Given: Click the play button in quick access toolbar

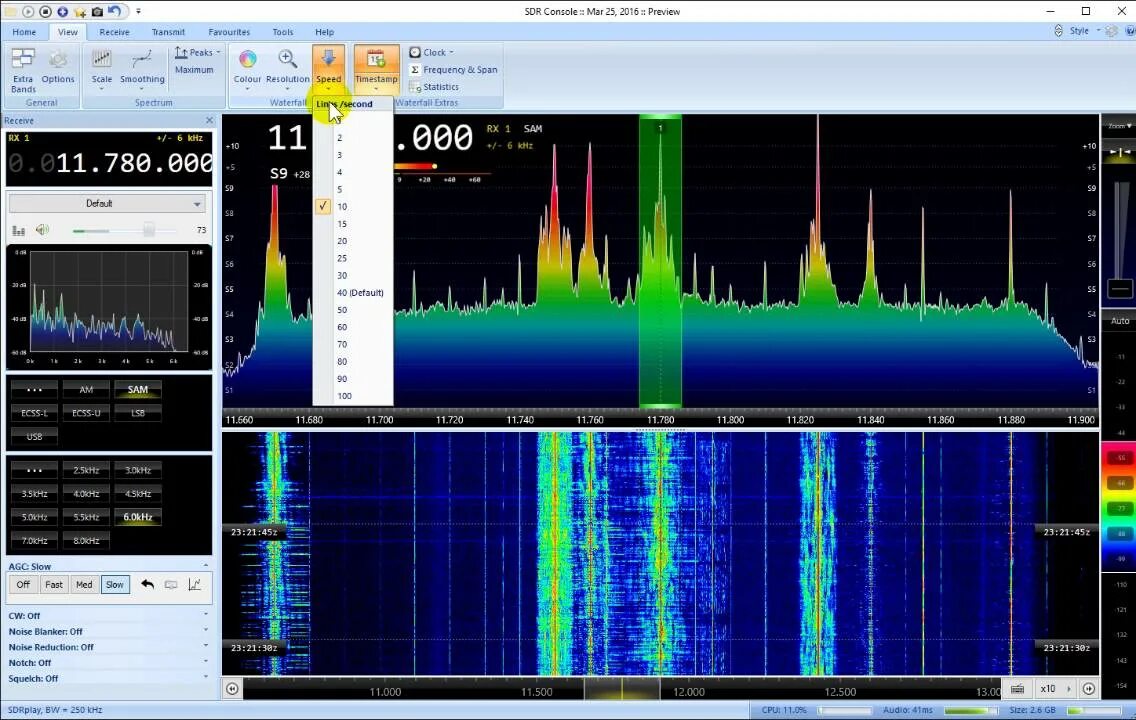Looking at the screenshot, I should click(x=28, y=12).
